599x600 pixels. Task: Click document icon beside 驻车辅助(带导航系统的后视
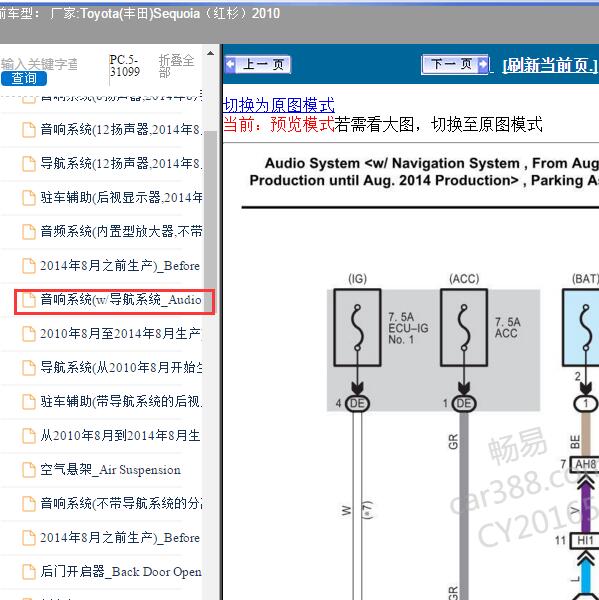tap(29, 402)
